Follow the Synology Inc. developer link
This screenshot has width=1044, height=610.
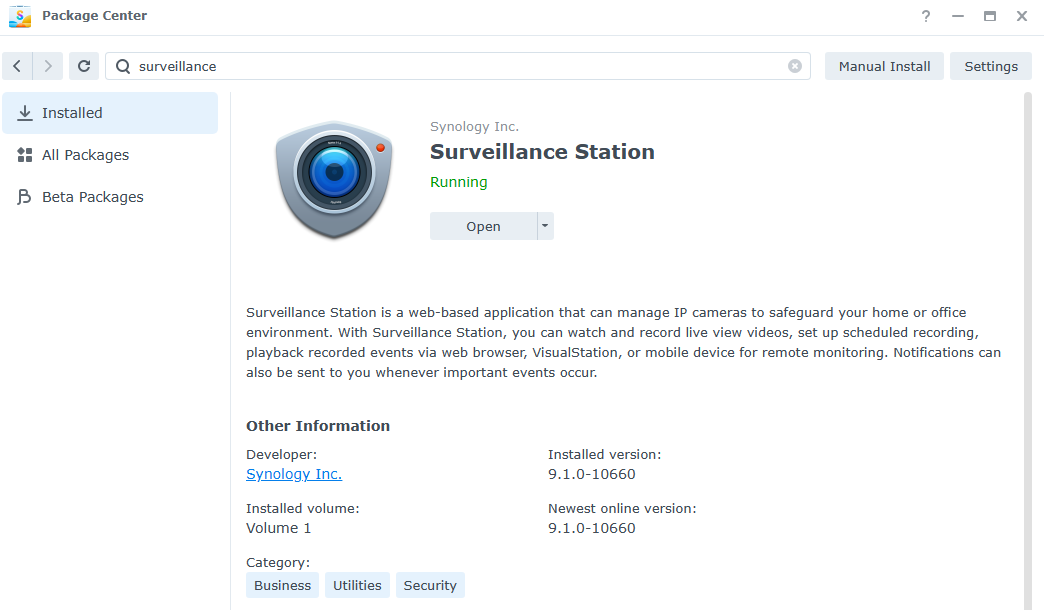tap(294, 474)
